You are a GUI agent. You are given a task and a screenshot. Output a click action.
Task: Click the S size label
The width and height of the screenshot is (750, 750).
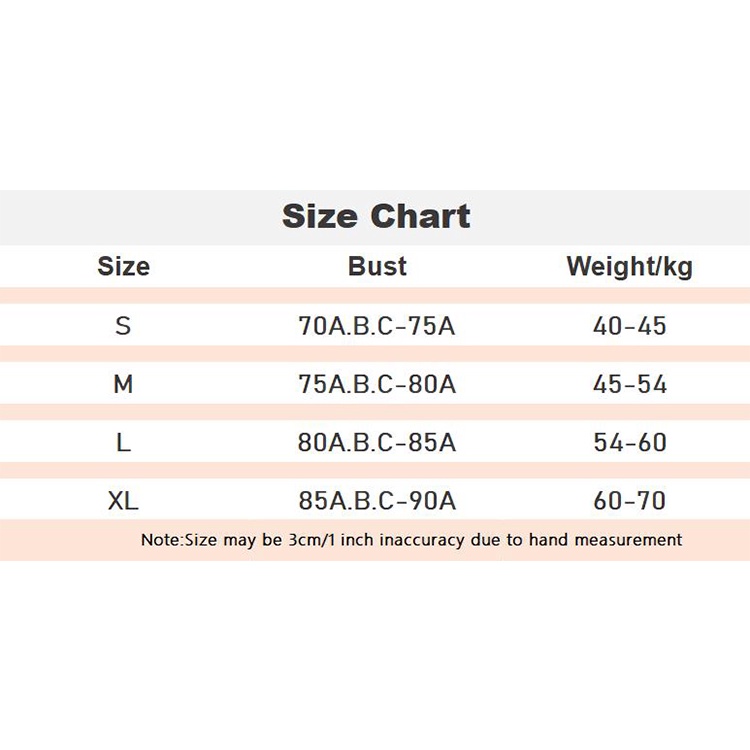click(123, 326)
